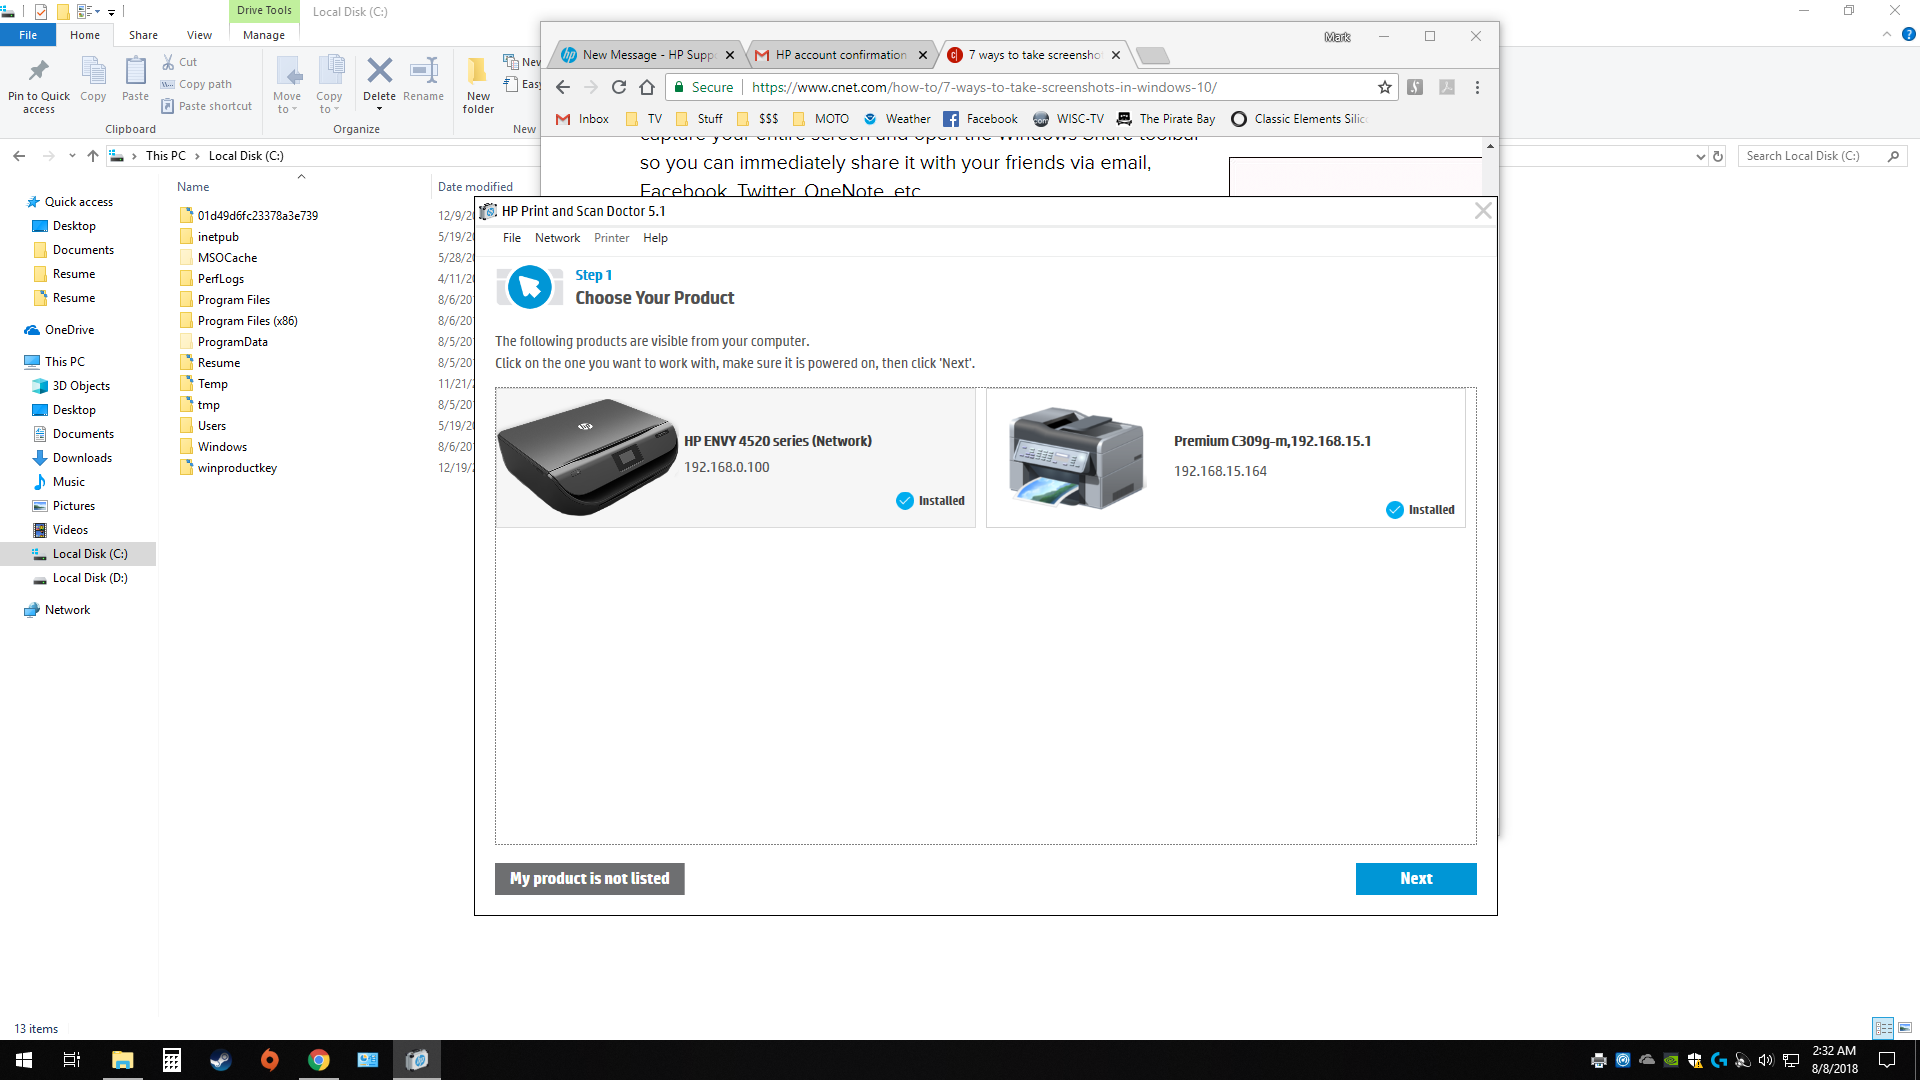Viewport: 1920px width, 1080px height.
Task: Open the Help menu in HP Doctor
Action: [655, 238]
